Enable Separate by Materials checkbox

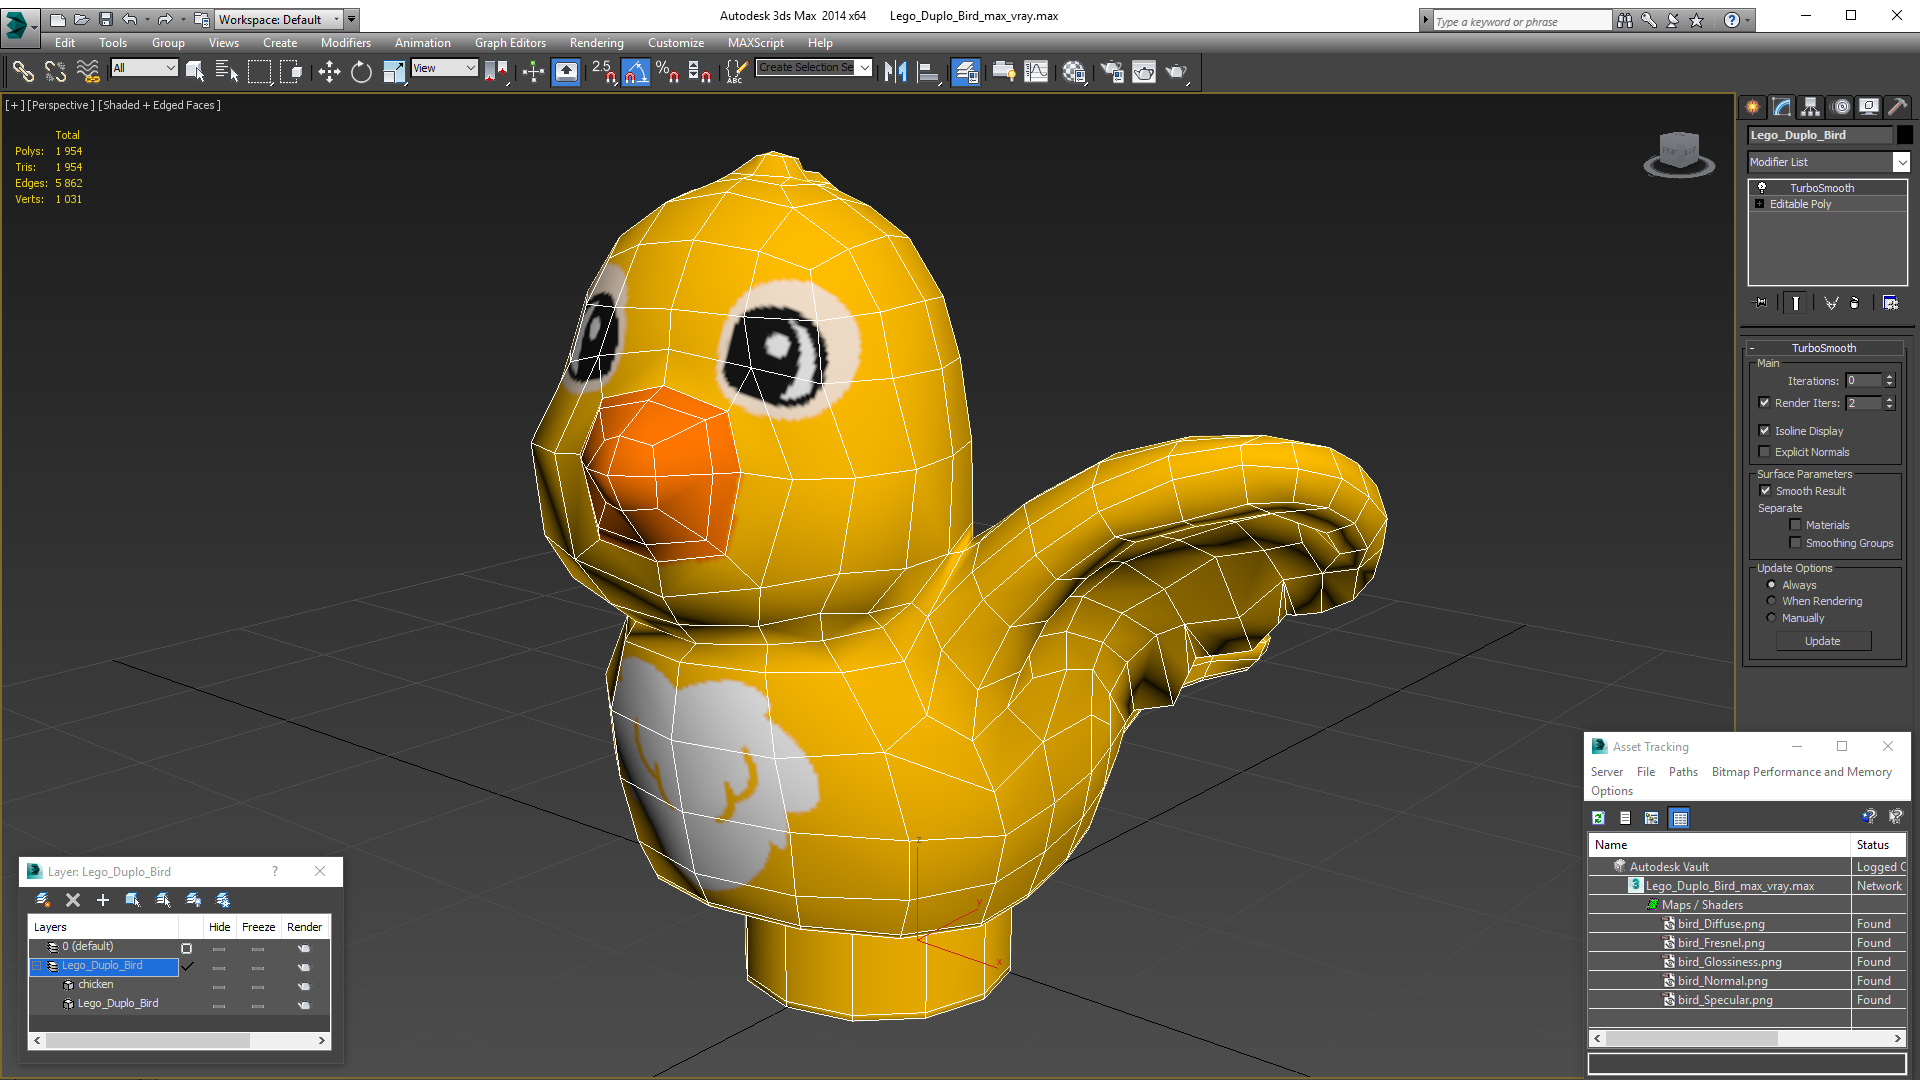pos(1795,525)
